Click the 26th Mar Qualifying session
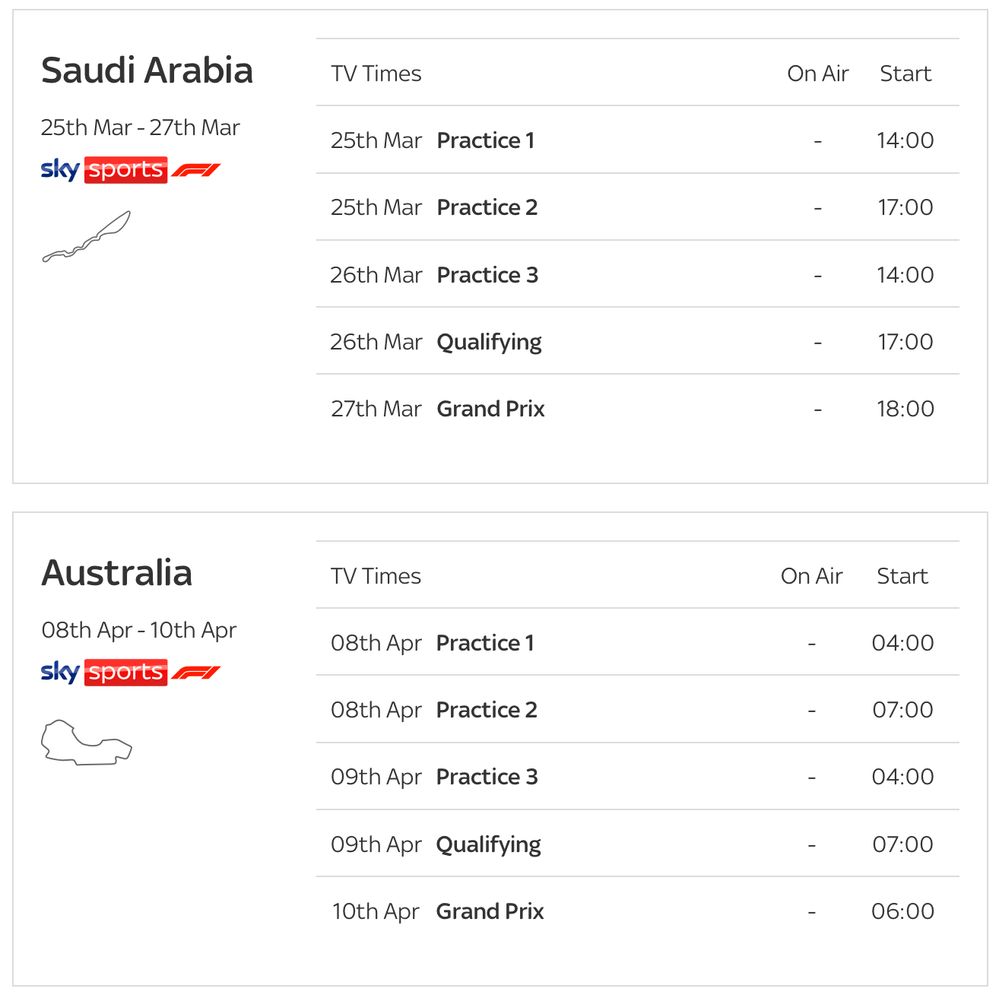 pyautogui.click(x=489, y=342)
